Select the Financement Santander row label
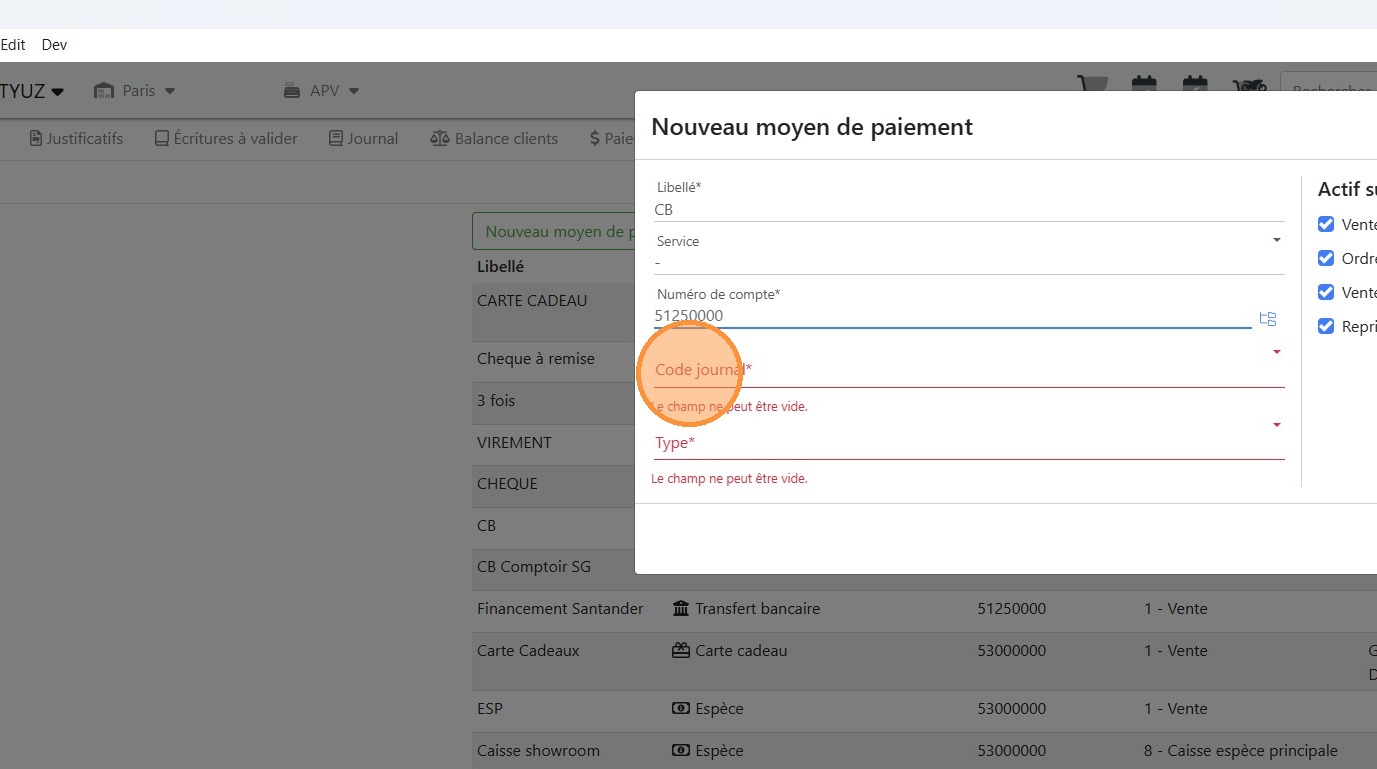Screen dimensions: 1377x769 point(560,608)
